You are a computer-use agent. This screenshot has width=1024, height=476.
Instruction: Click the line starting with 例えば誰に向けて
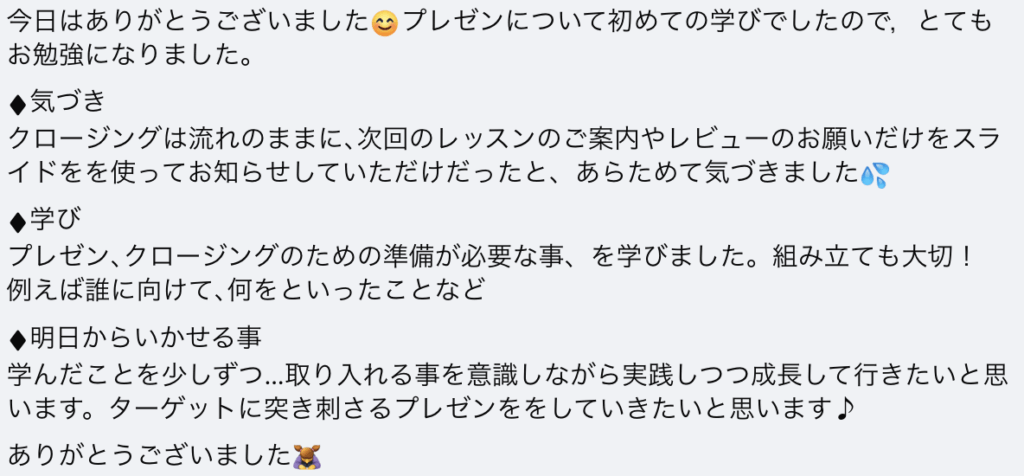click(246, 289)
